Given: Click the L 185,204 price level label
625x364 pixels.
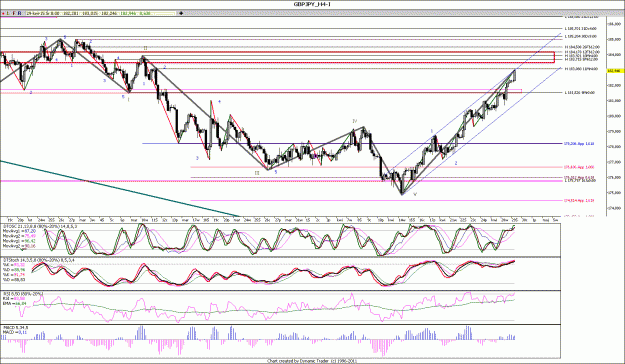Looking at the screenshot, I should [x=581, y=36].
